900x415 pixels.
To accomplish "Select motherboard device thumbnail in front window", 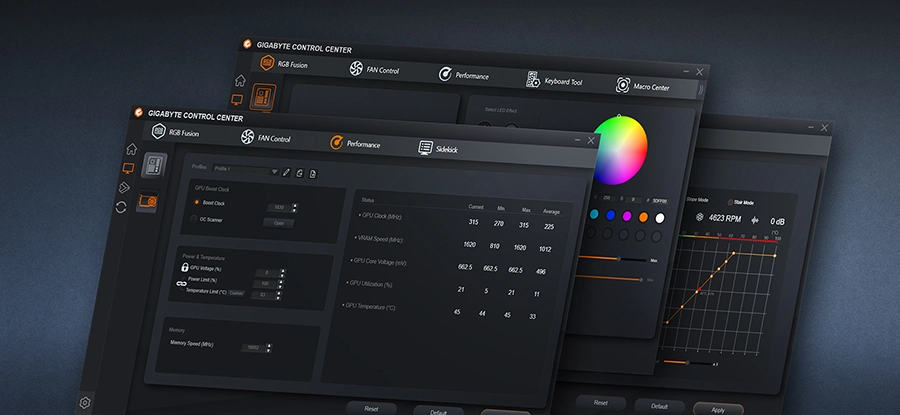I will 154,166.
